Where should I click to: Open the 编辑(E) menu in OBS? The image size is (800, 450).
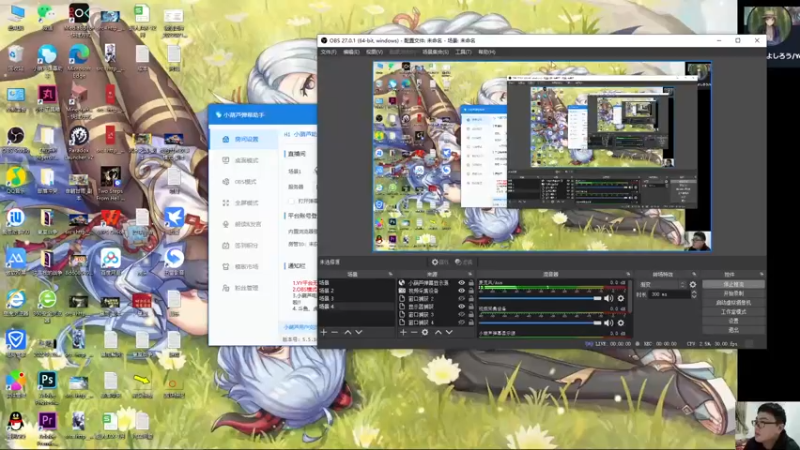(x=351, y=52)
